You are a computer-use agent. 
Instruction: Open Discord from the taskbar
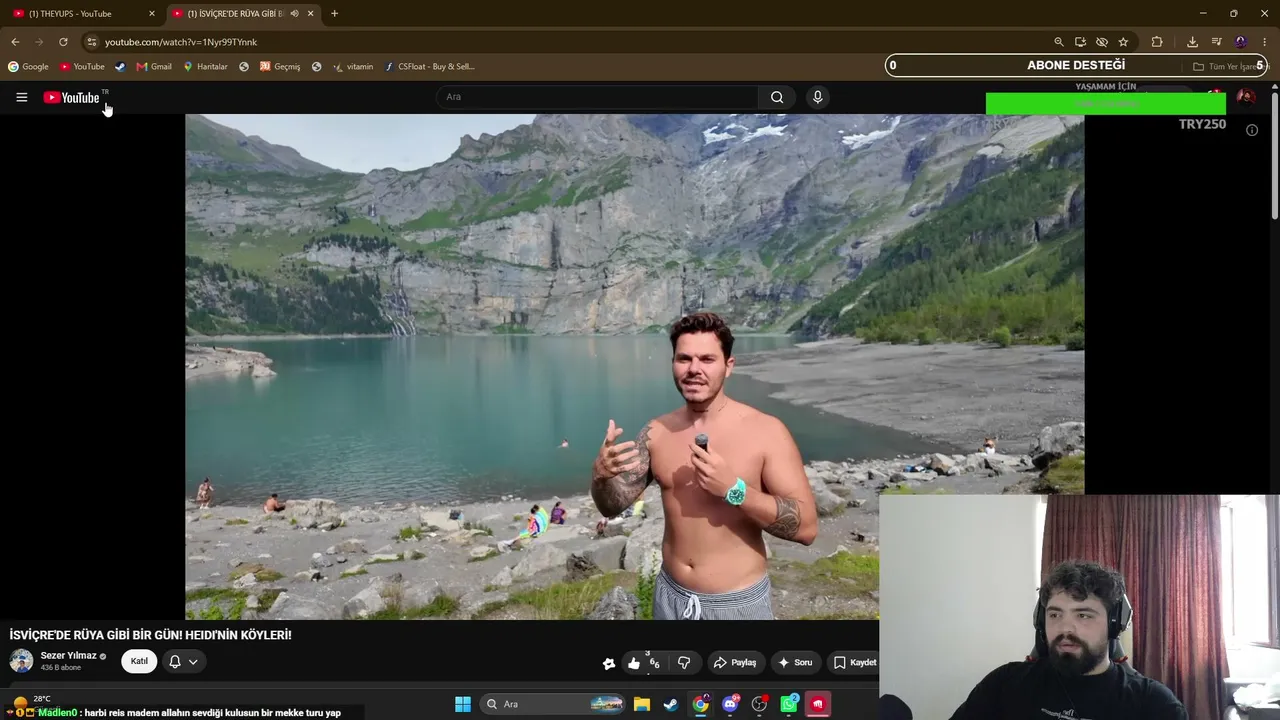click(730, 704)
